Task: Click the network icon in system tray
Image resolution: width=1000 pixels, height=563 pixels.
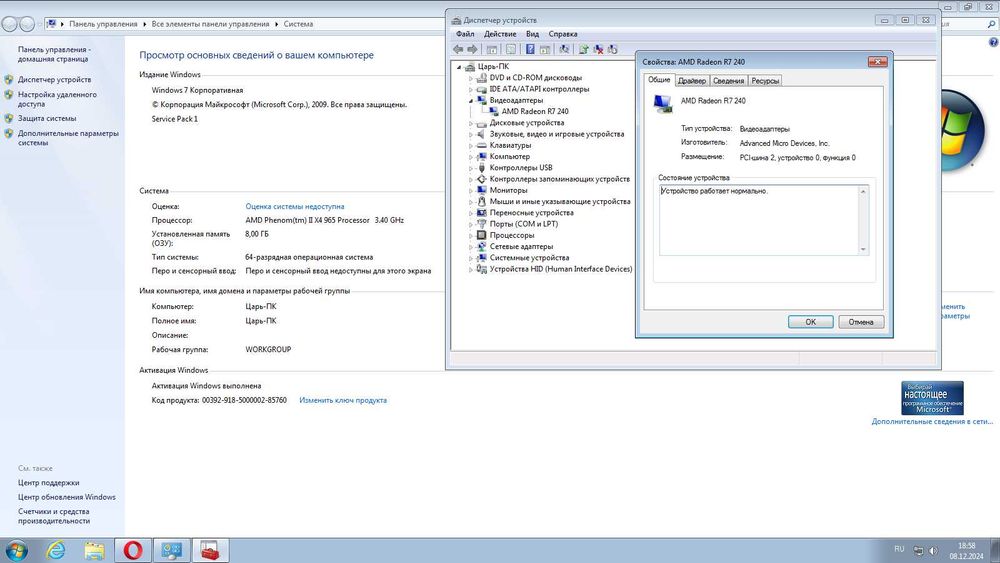Action: tap(918, 550)
